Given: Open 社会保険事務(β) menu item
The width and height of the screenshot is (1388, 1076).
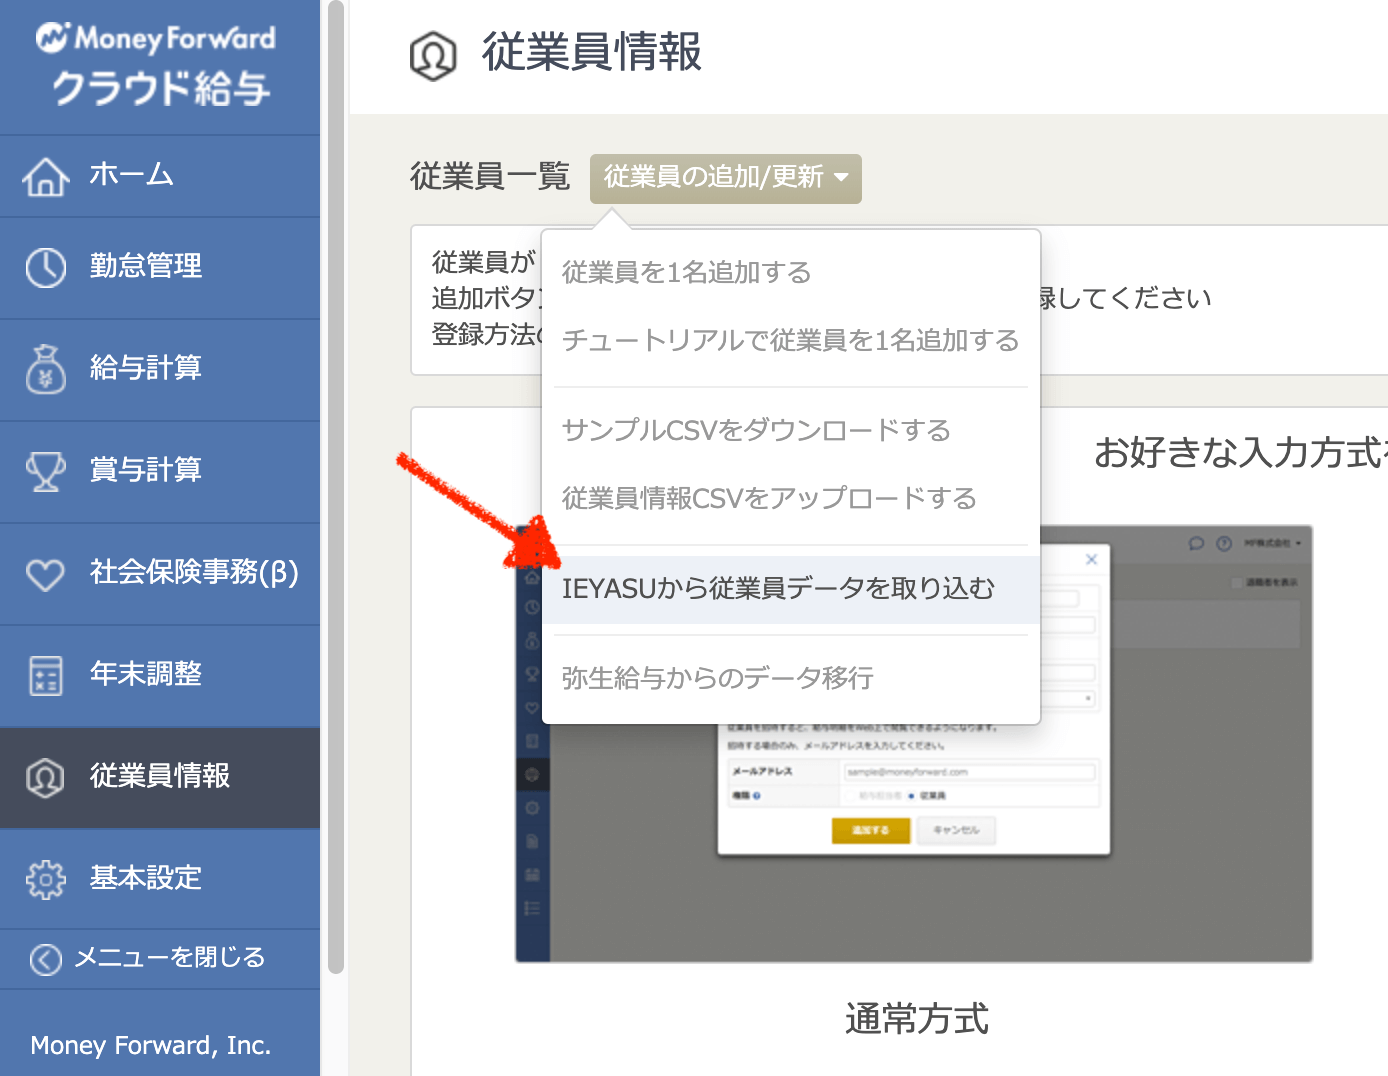Looking at the screenshot, I should pos(160,574).
